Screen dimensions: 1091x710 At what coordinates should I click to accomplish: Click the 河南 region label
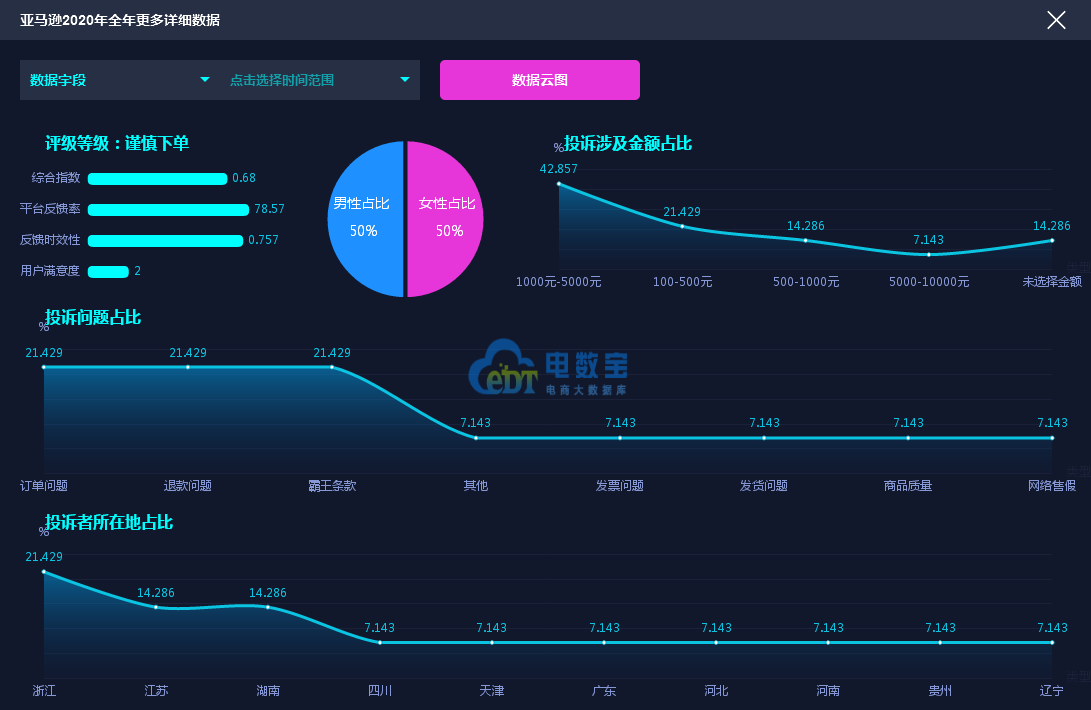[828, 691]
